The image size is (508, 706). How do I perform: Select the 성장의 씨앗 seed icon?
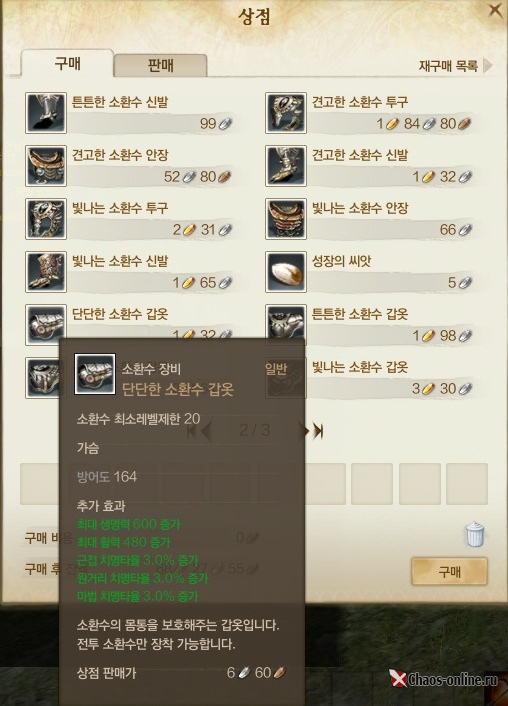tap(286, 272)
